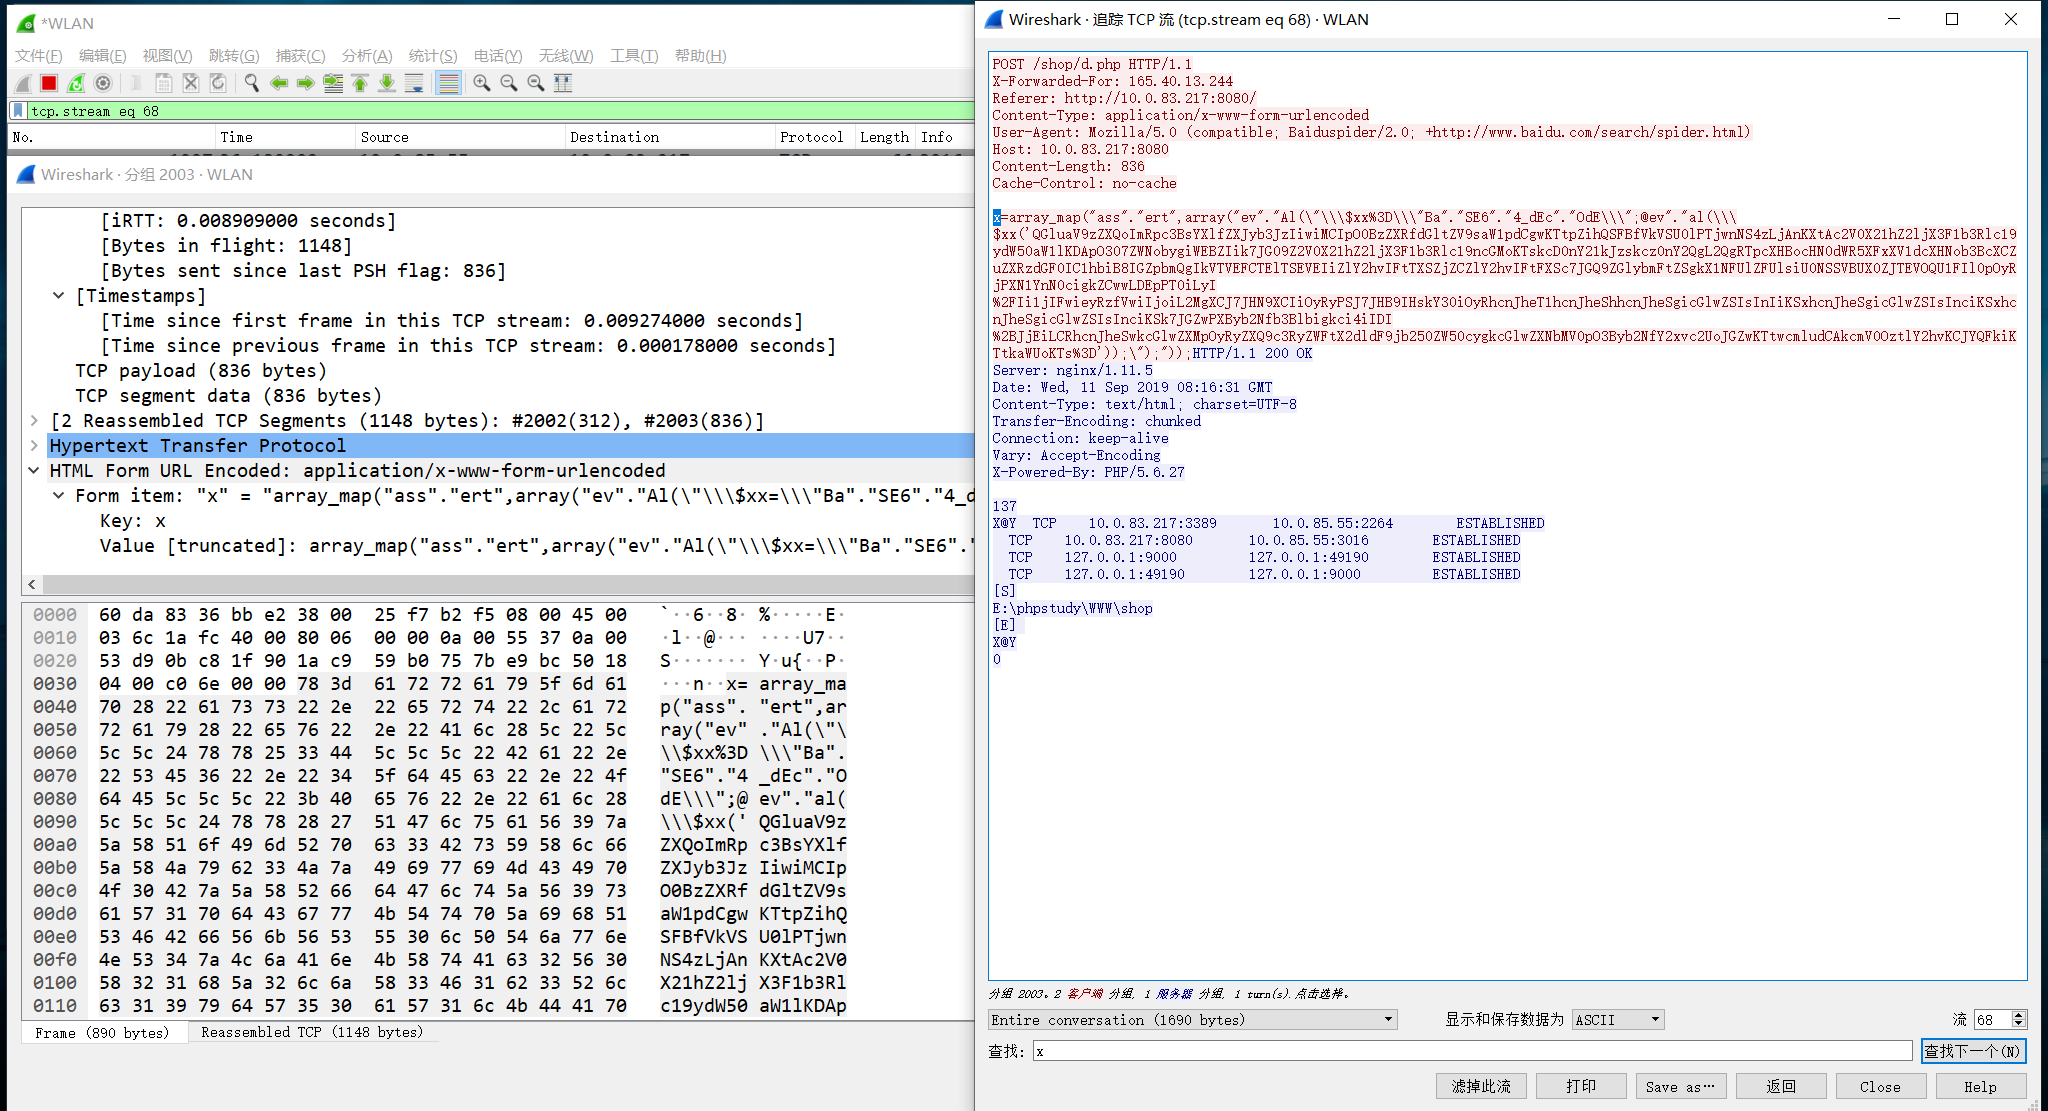The image size is (2048, 1111).
Task: Expand Hypertext Transfer Protocol tree node
Action: pyautogui.click(x=34, y=446)
